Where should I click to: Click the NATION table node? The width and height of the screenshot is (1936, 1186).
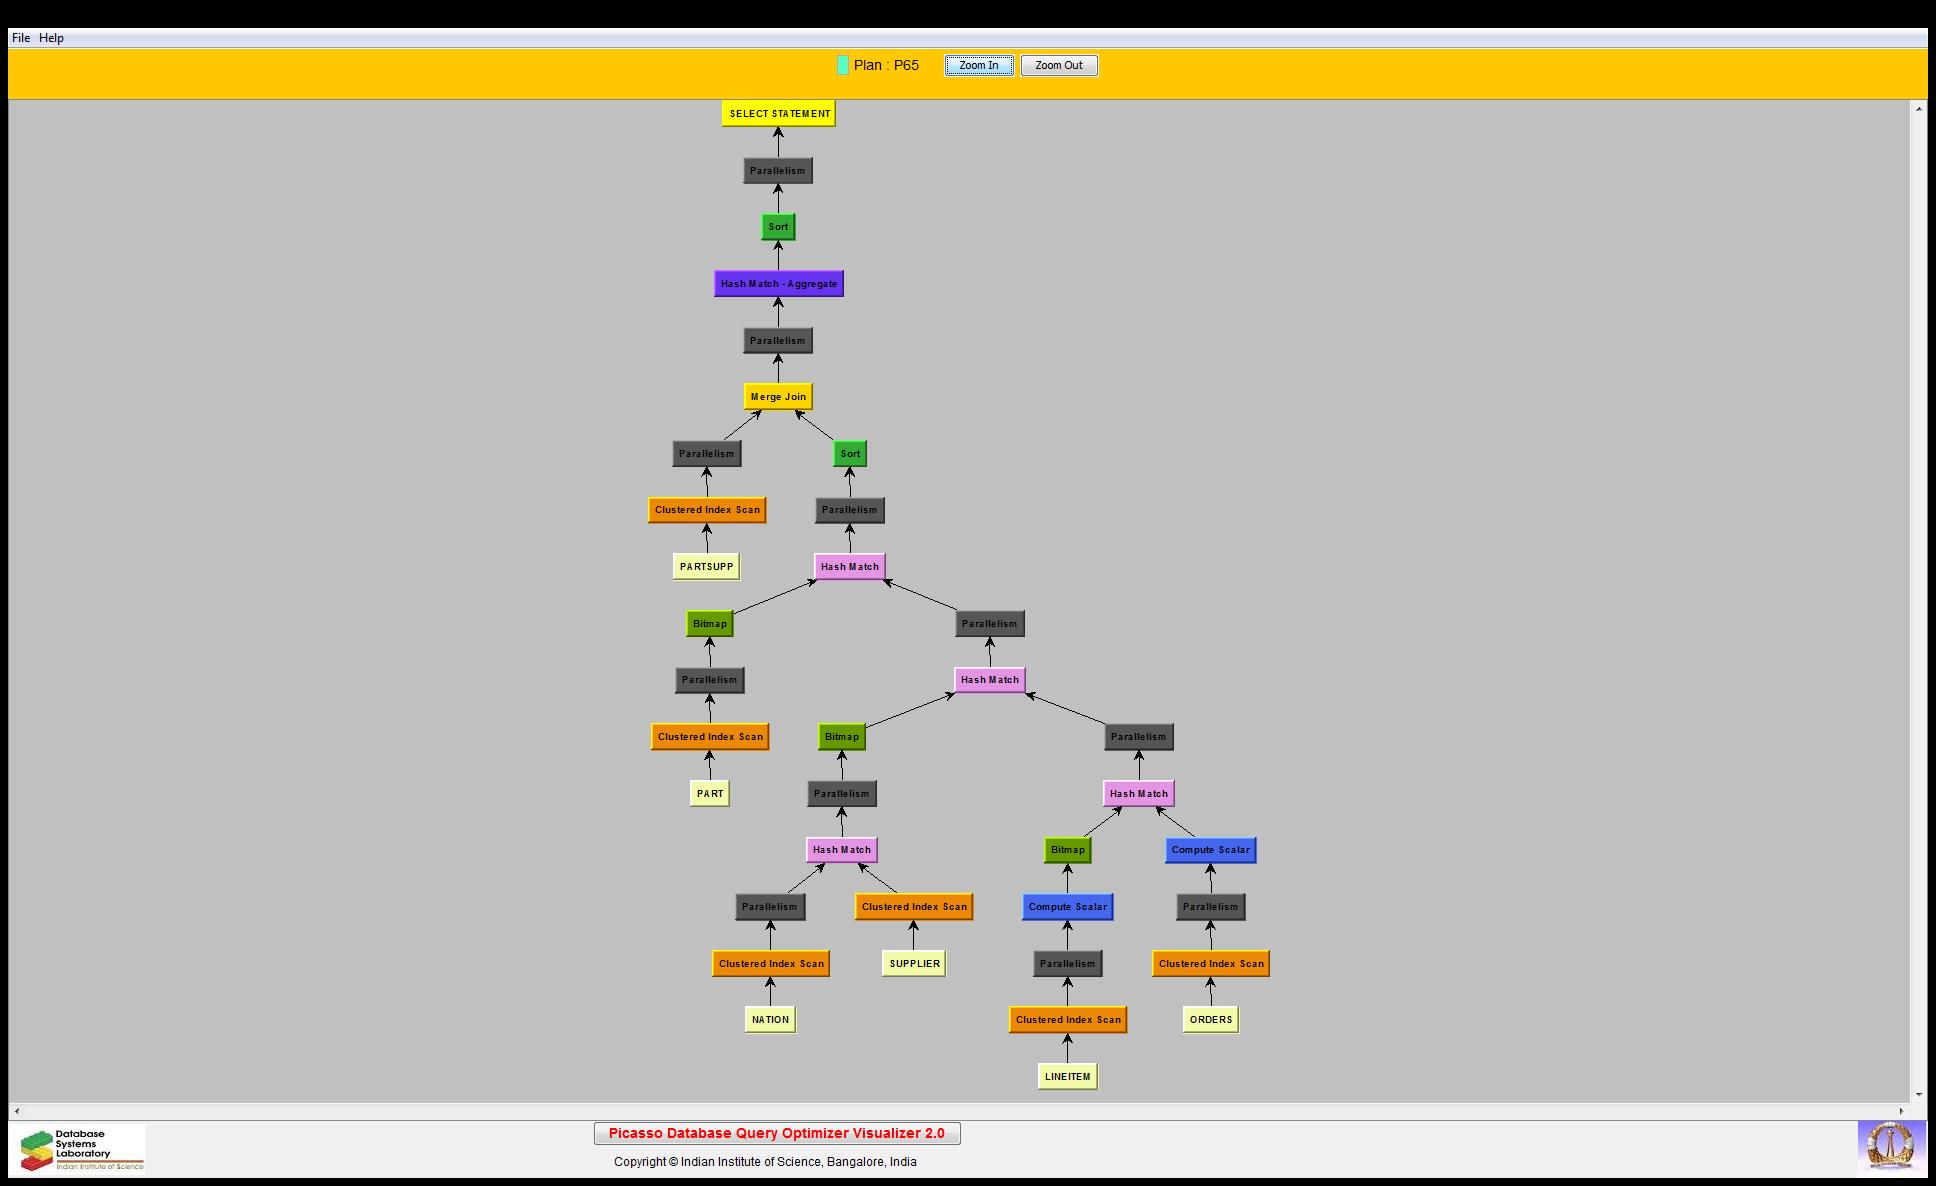pos(770,1020)
